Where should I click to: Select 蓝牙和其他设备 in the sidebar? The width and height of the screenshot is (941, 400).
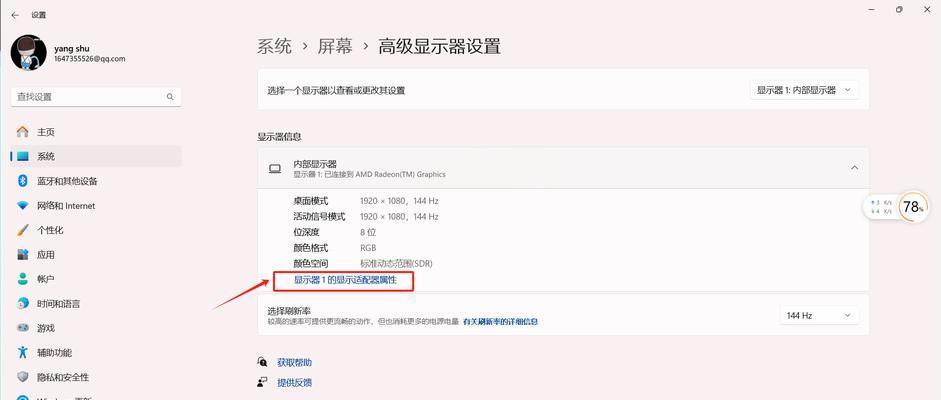point(96,181)
